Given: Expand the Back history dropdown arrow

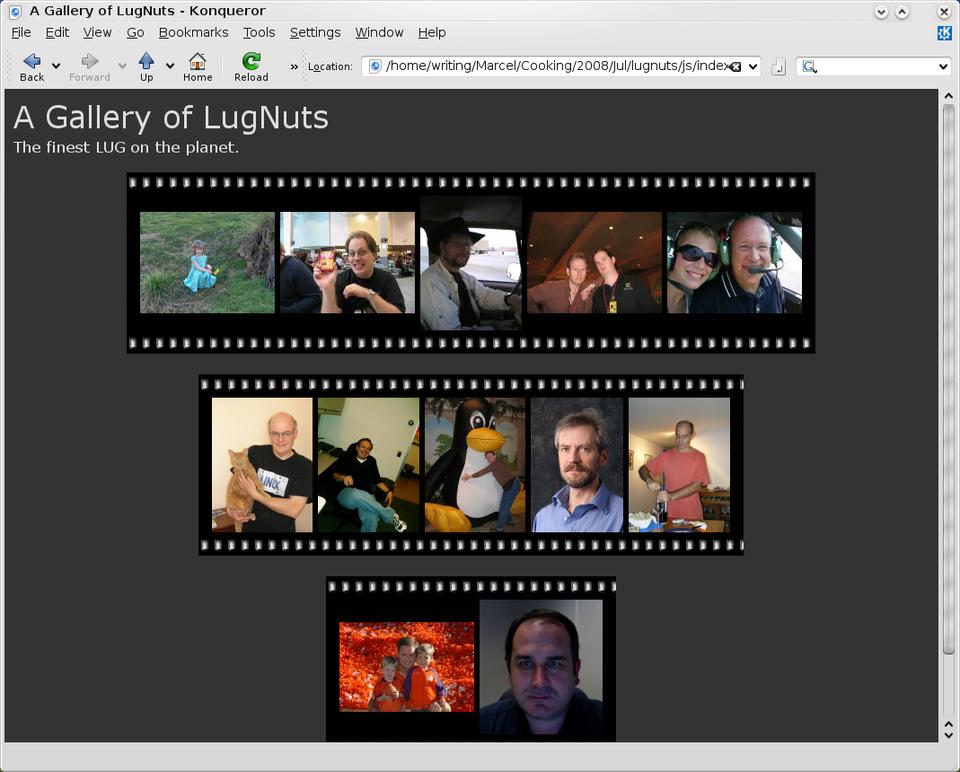Looking at the screenshot, I should pos(56,66).
